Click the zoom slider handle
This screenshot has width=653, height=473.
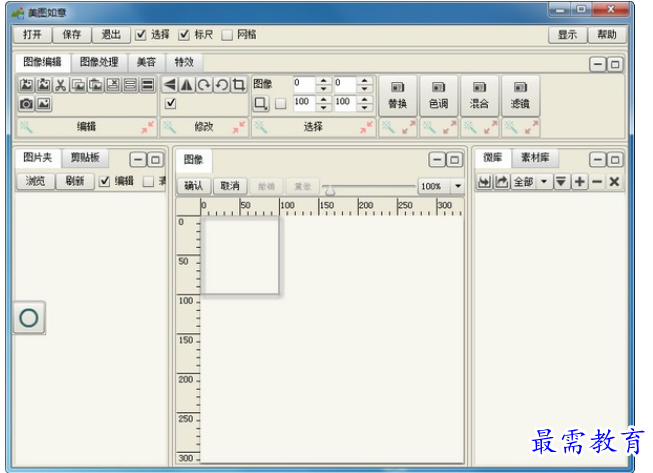pos(330,190)
